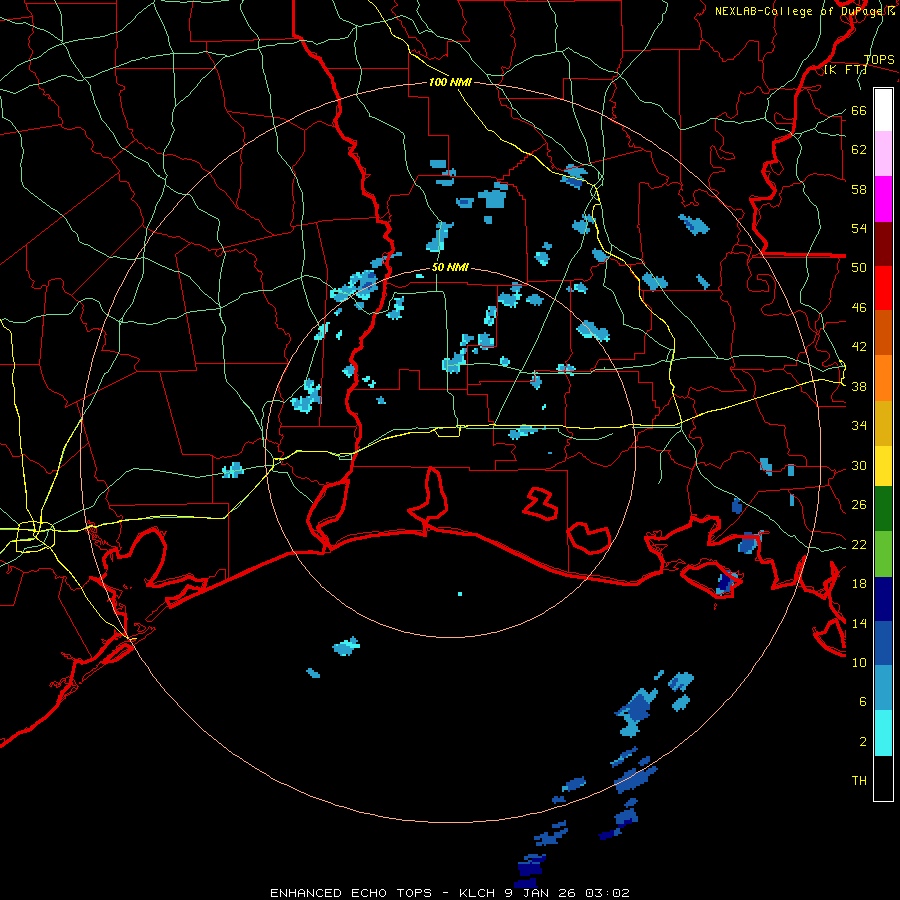Click the 14 legend value

(859, 623)
